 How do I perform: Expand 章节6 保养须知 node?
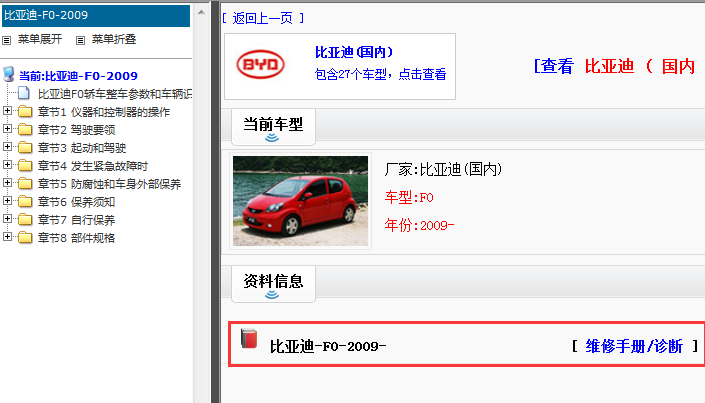pos(7,201)
